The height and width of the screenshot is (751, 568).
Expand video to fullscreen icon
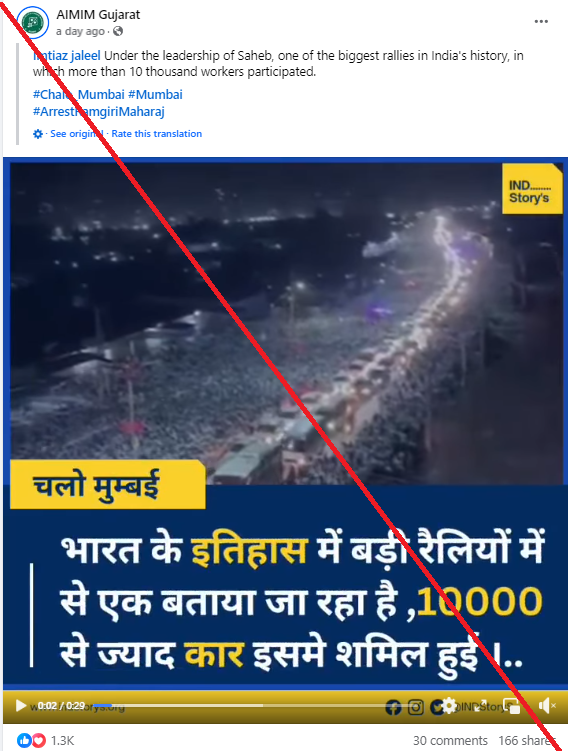(480, 706)
